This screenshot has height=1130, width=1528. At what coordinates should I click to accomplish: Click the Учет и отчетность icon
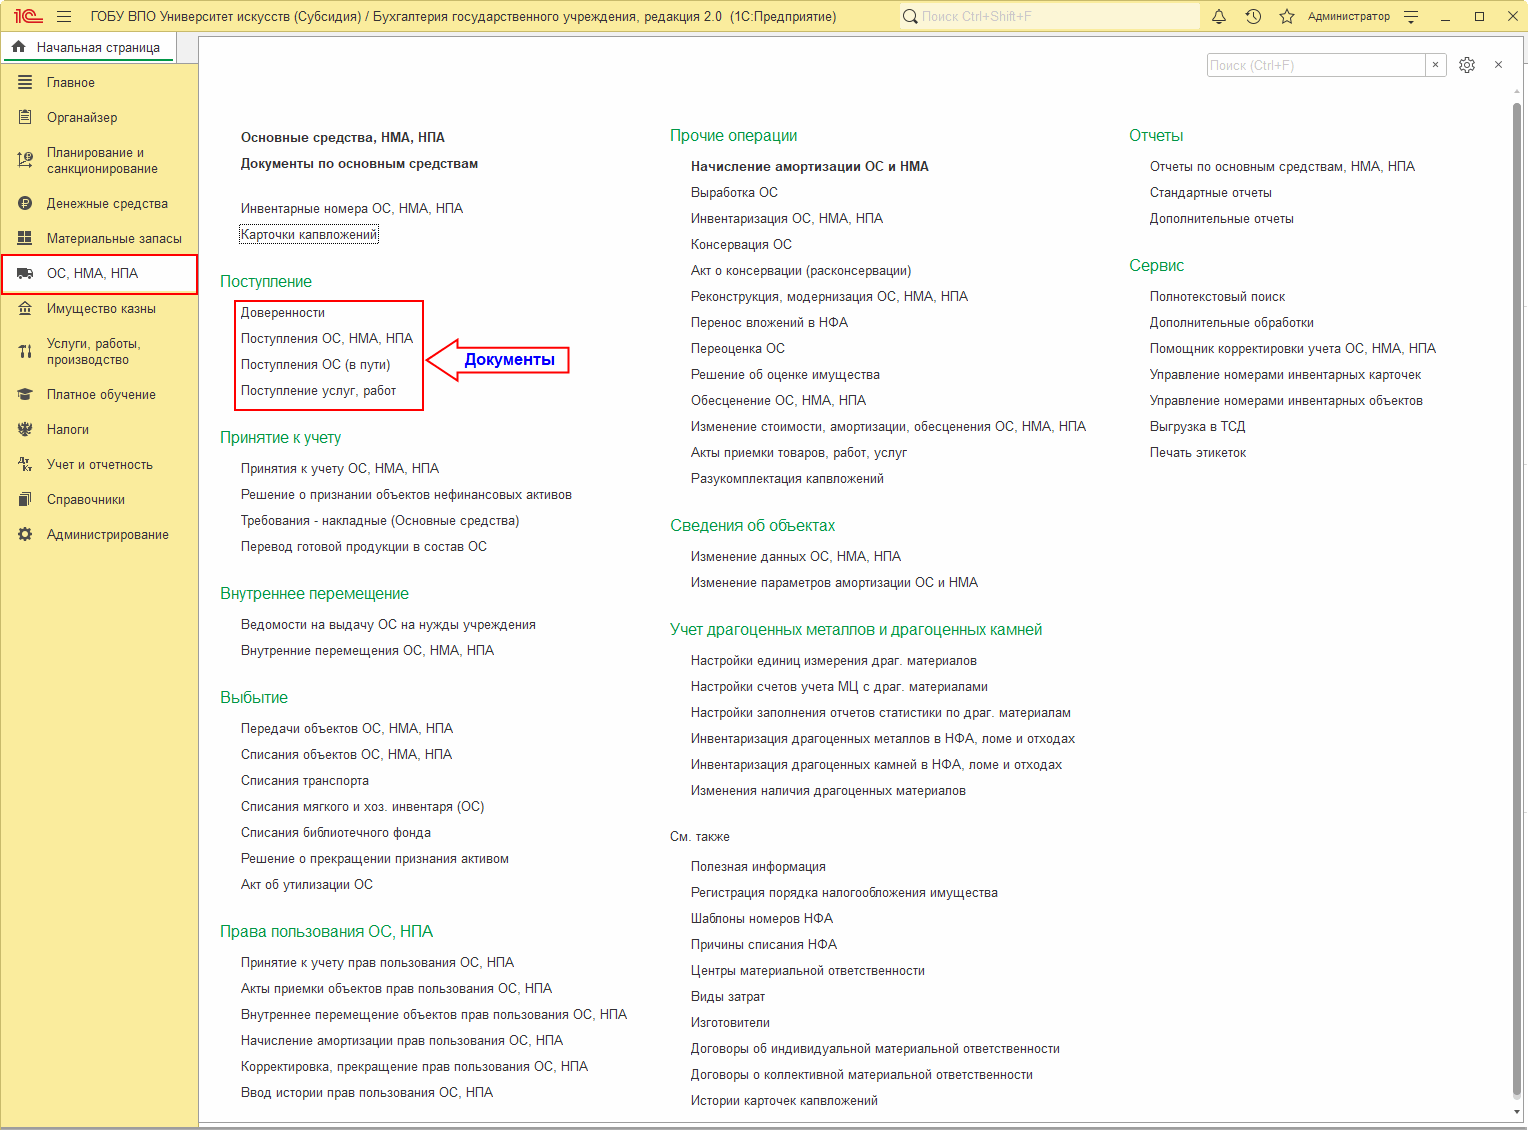25,464
